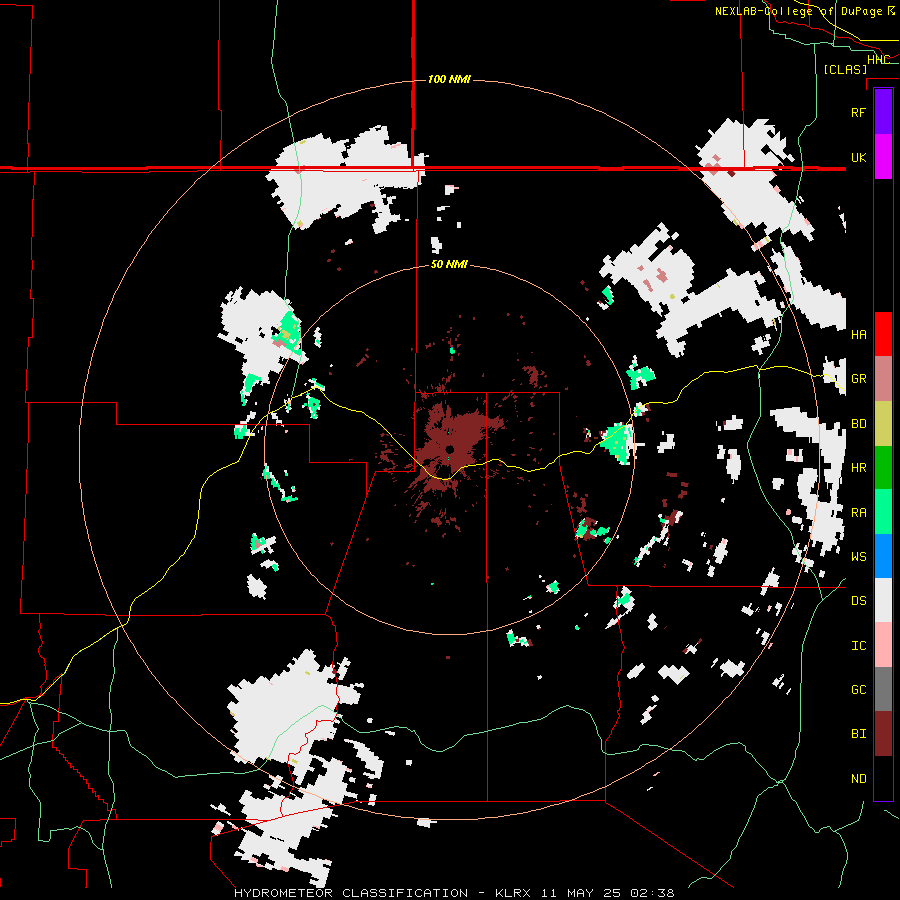
Task: Select the WS wet snow blue swatch
Action: [x=883, y=556]
